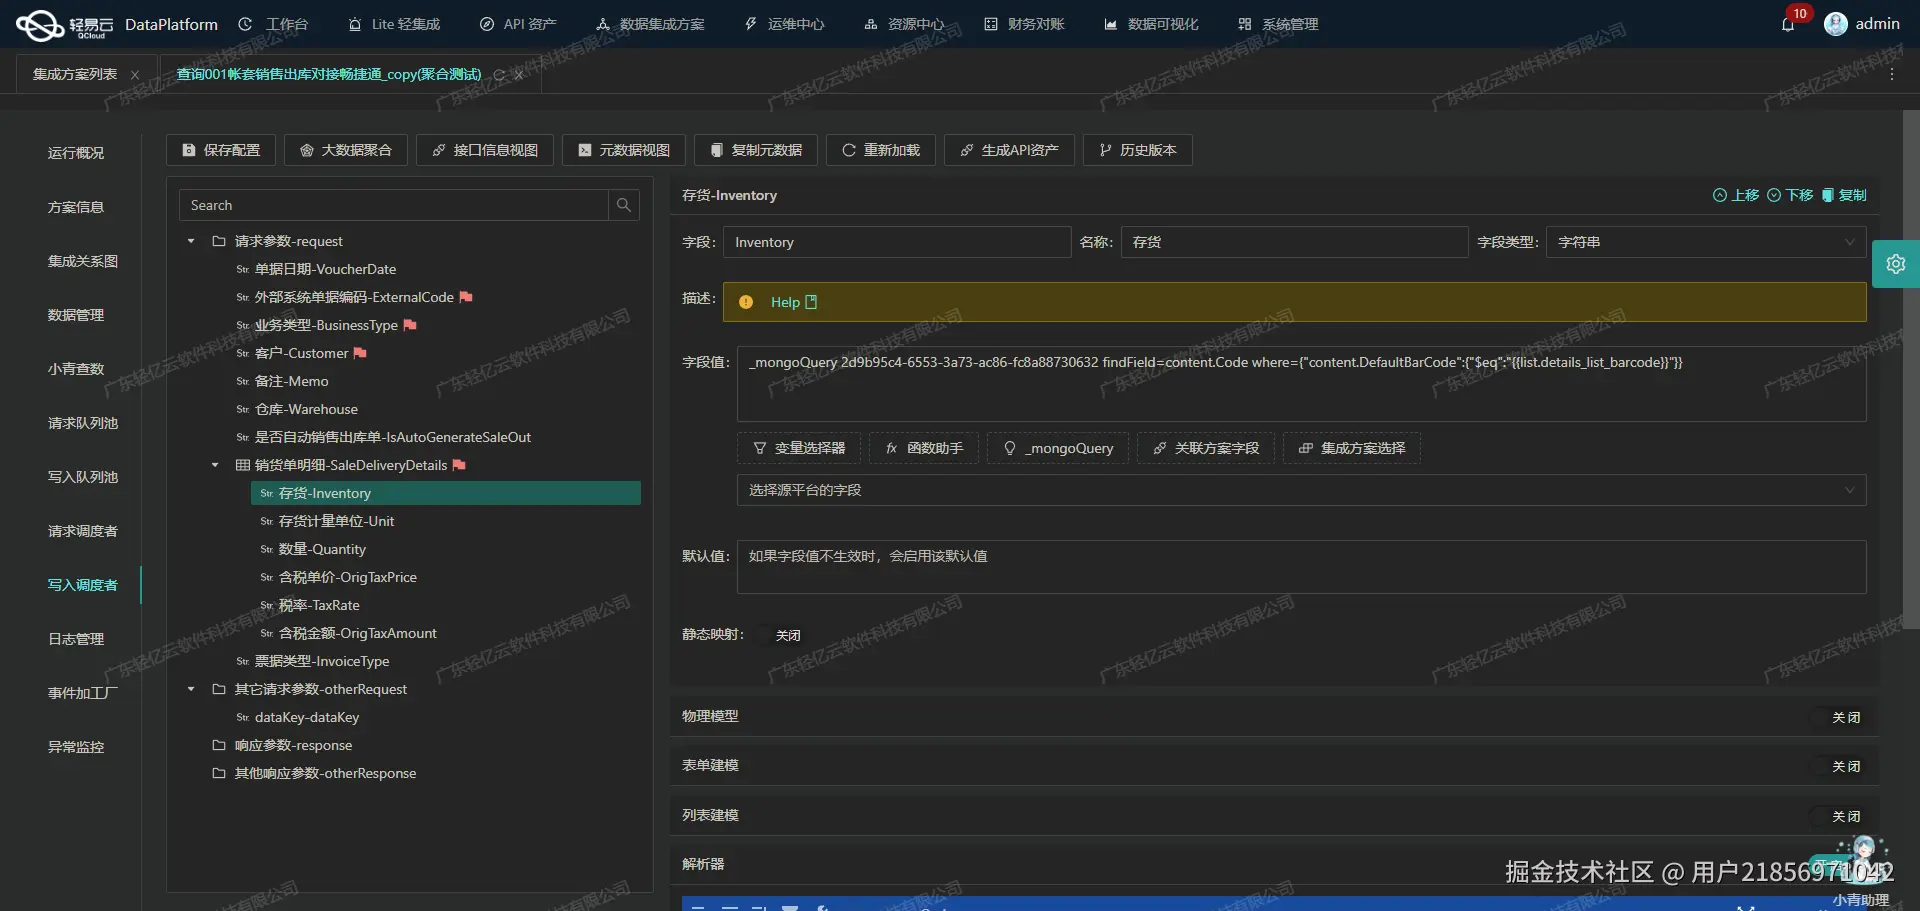Open 关联方案字段 field linker
Screen dimensions: 1920x911
(x=1205, y=448)
